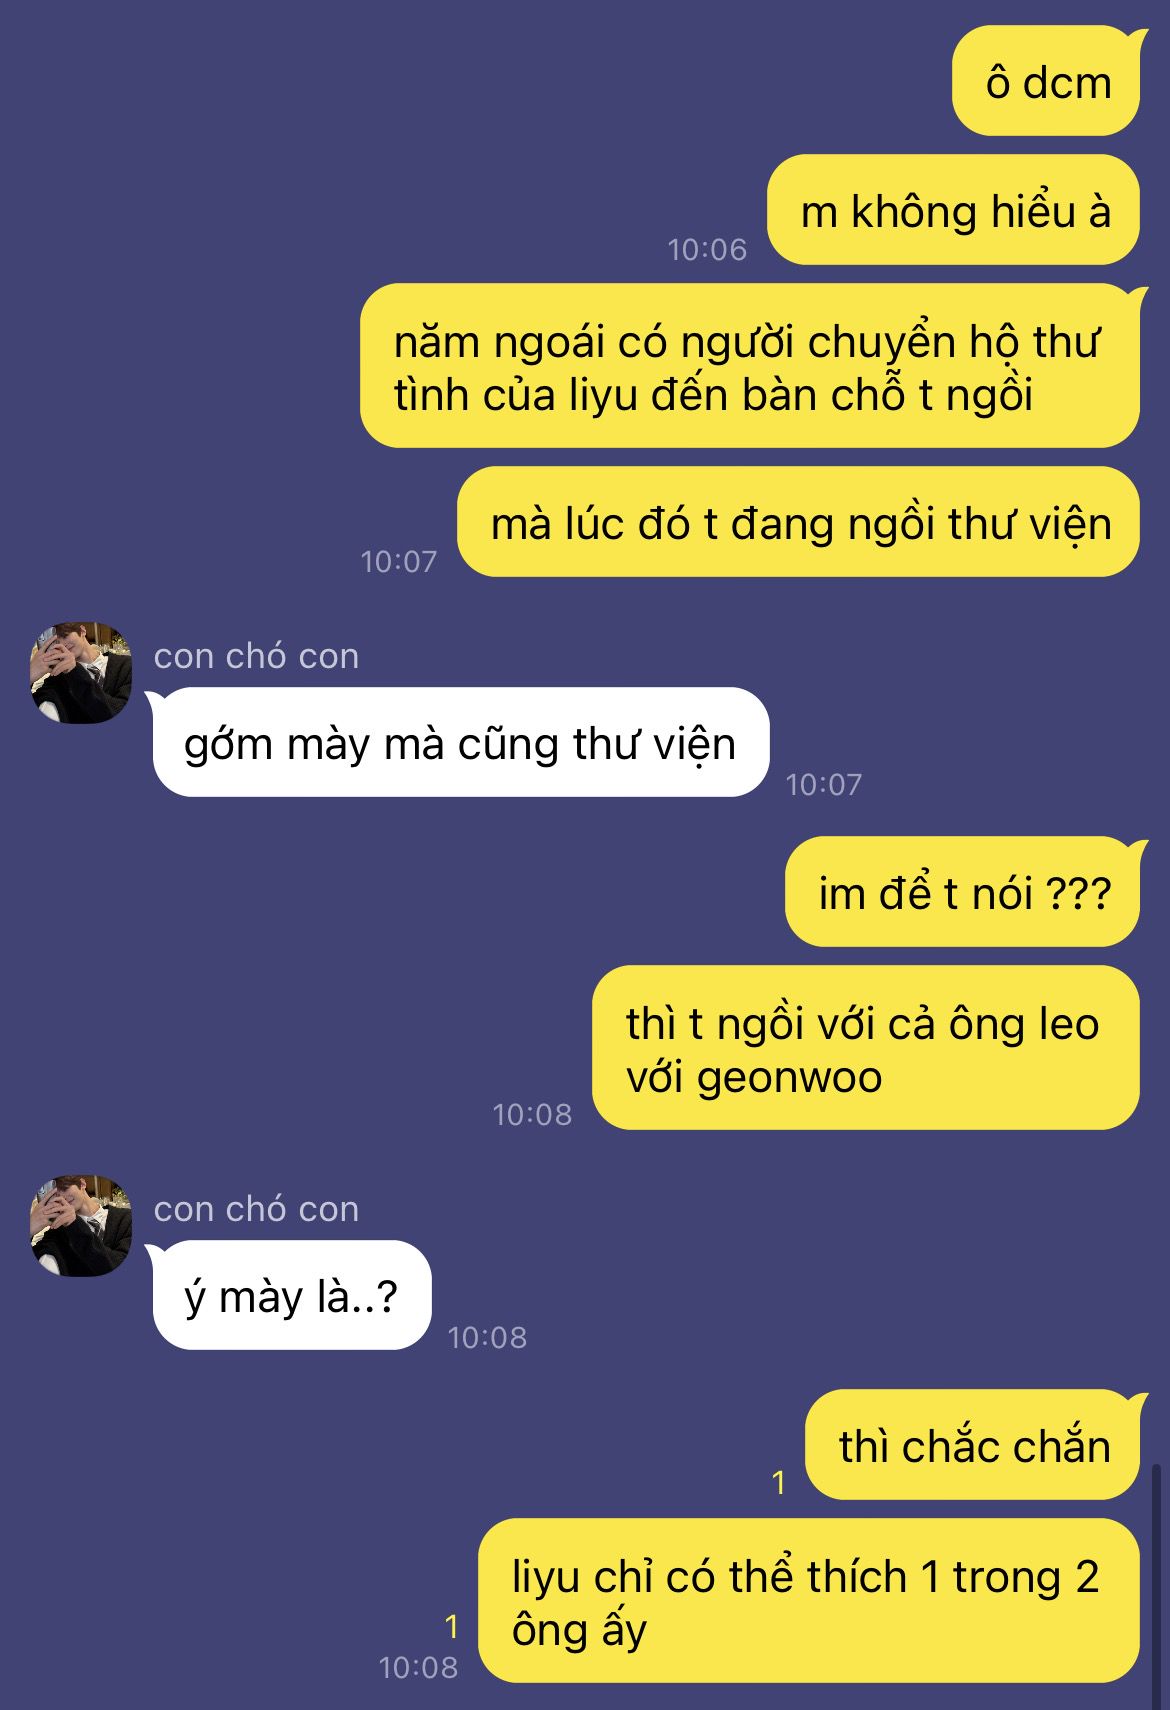The width and height of the screenshot is (1170, 1710).
Task: Select the 'm không hiểu à' message bubble
Action: coord(954,210)
